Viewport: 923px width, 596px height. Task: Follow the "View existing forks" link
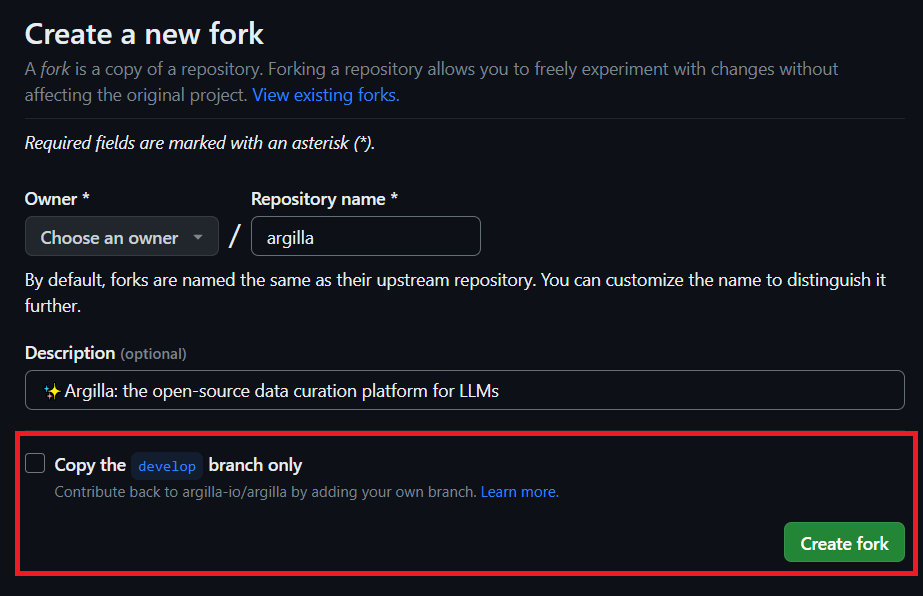point(325,95)
